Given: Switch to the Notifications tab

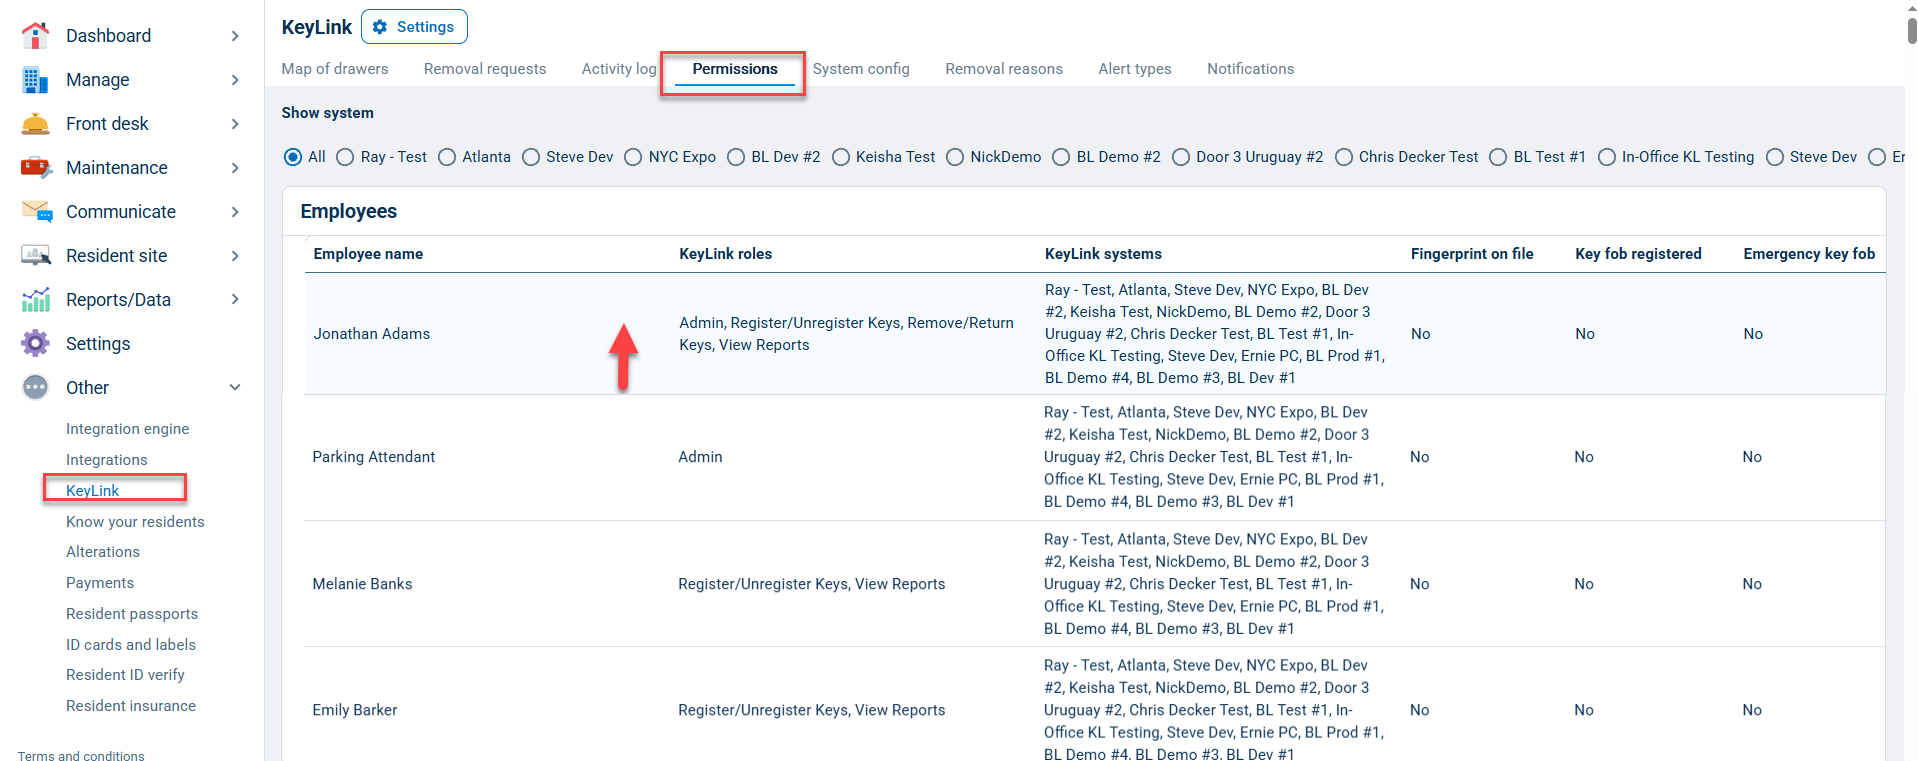Looking at the screenshot, I should coord(1250,69).
